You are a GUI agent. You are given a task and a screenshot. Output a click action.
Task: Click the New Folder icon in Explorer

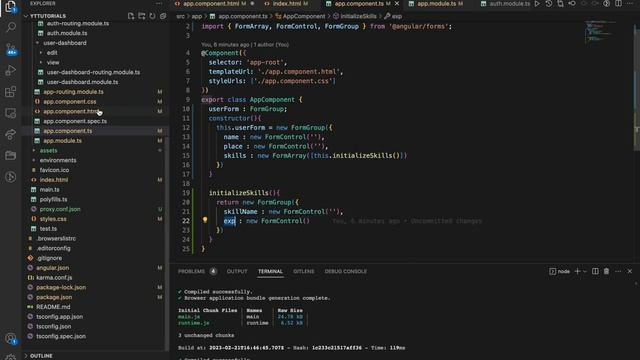(141, 16)
